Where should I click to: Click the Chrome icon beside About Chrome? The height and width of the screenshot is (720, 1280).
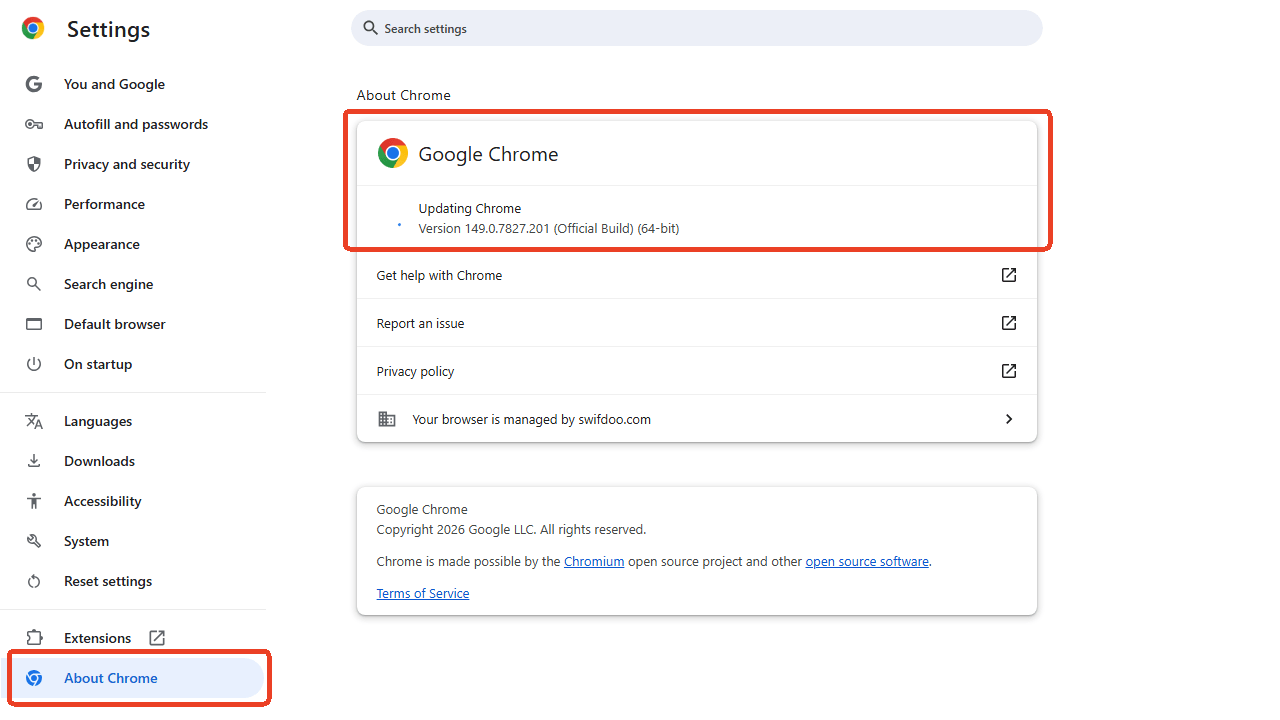[34, 678]
